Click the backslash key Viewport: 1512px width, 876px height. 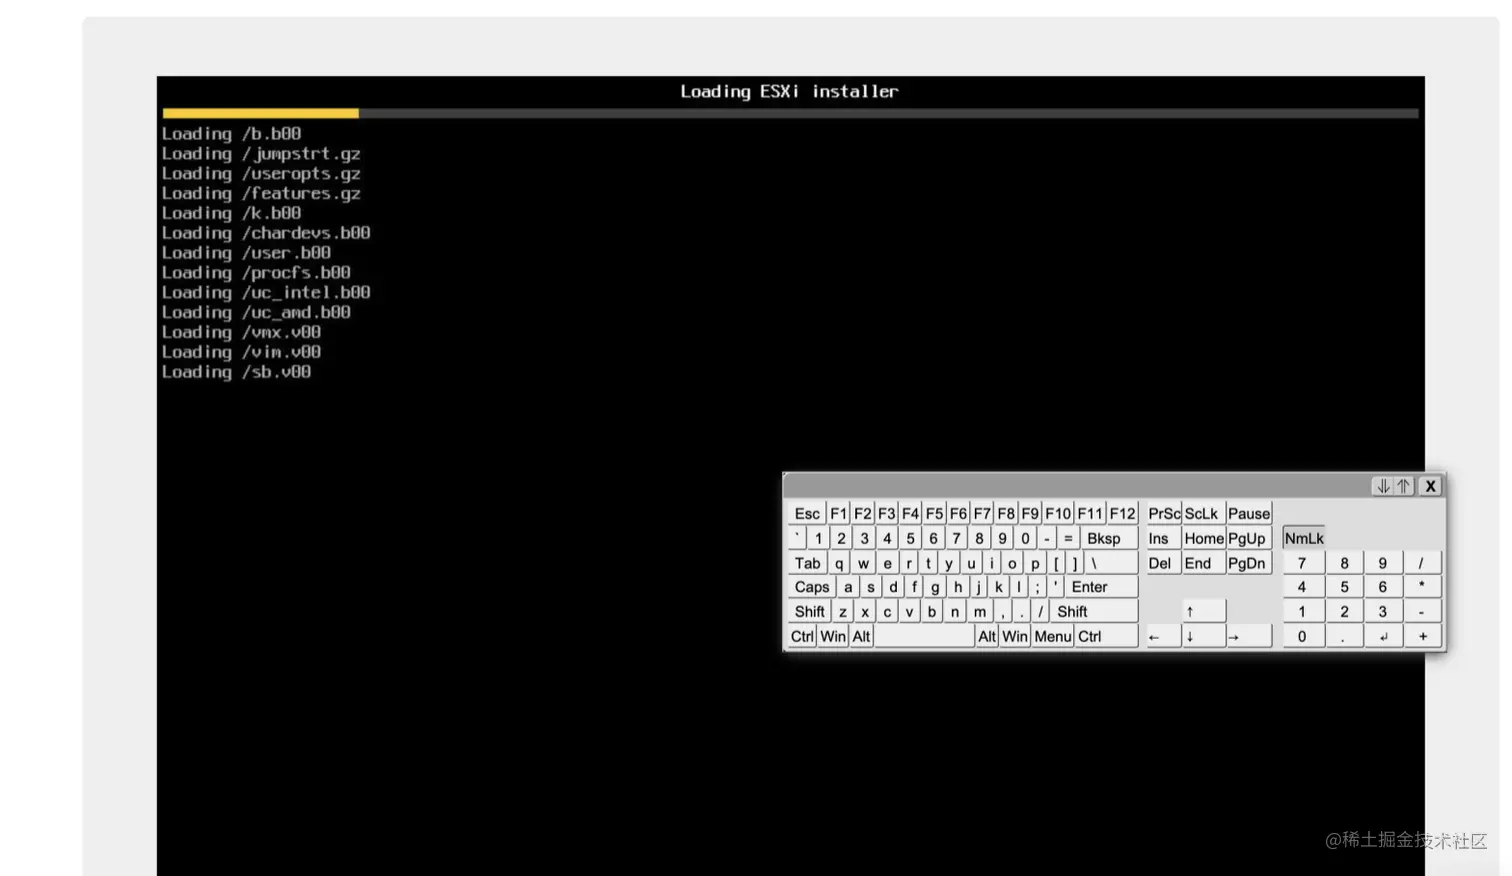tap(1111, 563)
